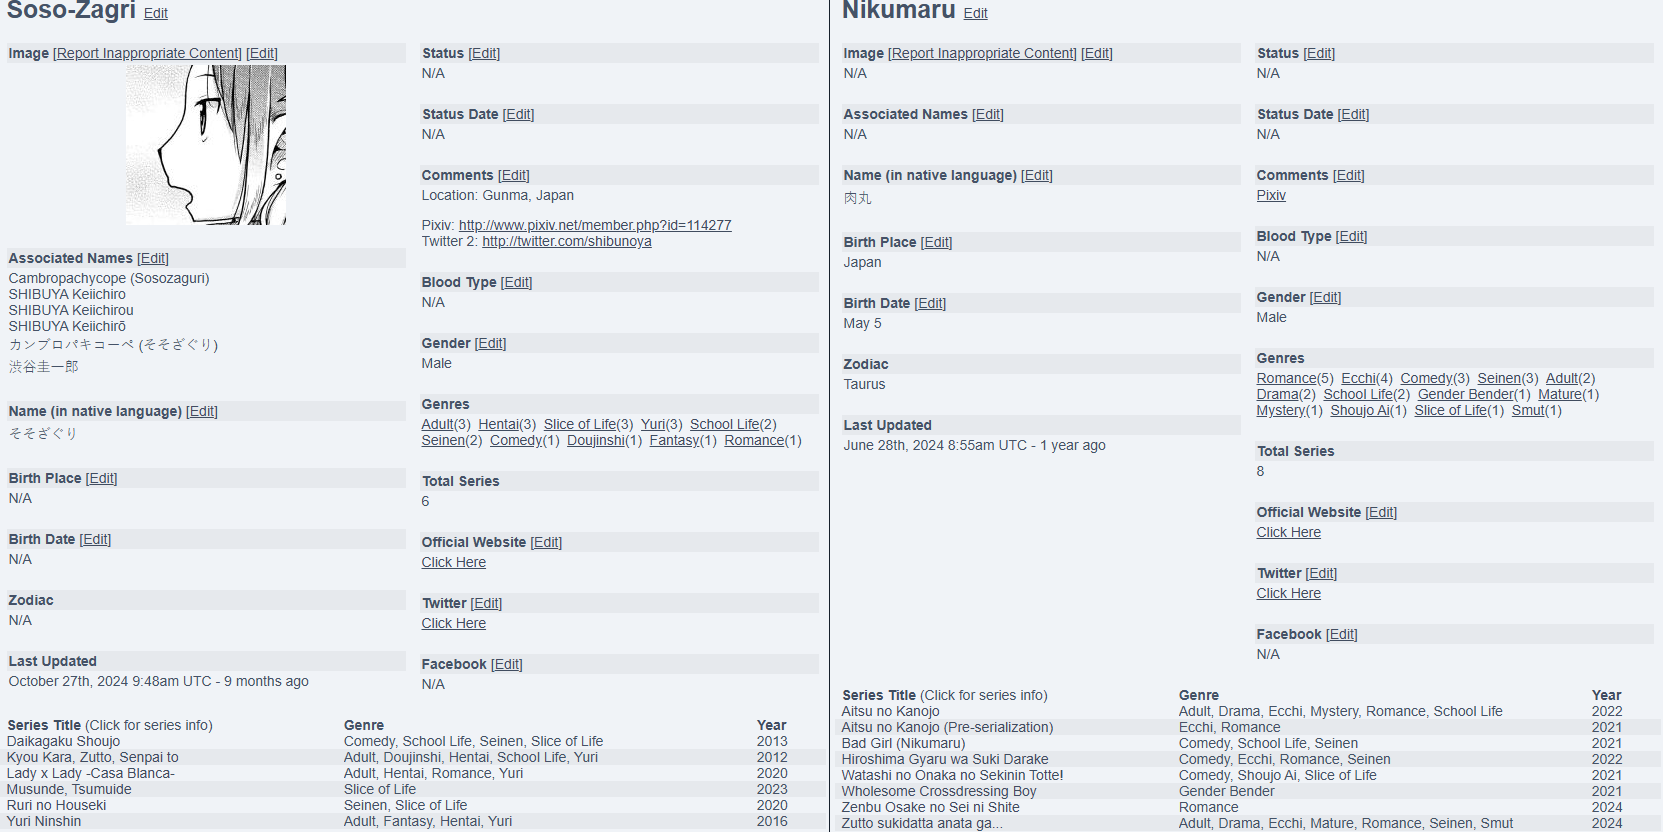Select the Shoujo Ai(1) genre link

point(1368,410)
